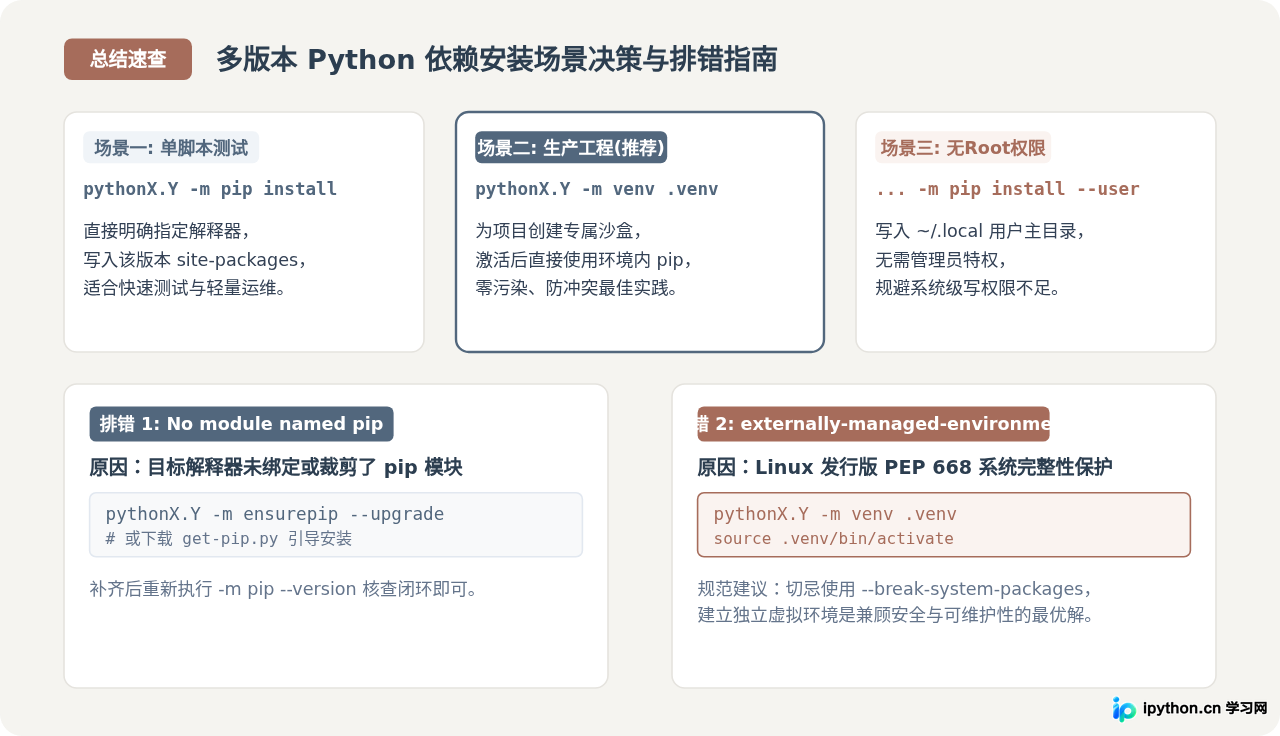Click the heading 原因:Linux 发行版 PEP 668 系统完整性保护

pyautogui.click(x=905, y=467)
